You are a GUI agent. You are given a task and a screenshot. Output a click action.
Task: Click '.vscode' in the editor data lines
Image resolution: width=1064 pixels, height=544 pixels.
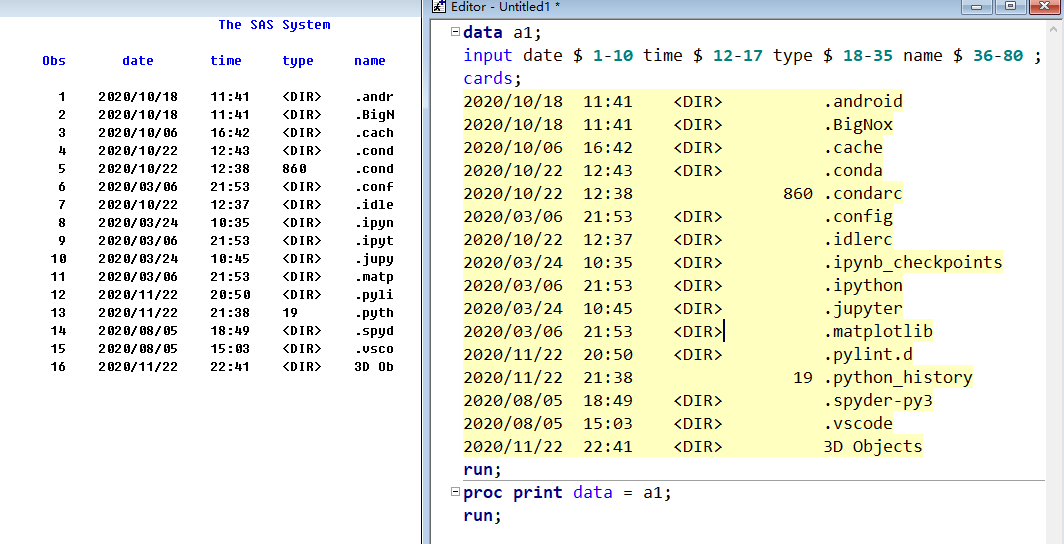click(x=858, y=424)
